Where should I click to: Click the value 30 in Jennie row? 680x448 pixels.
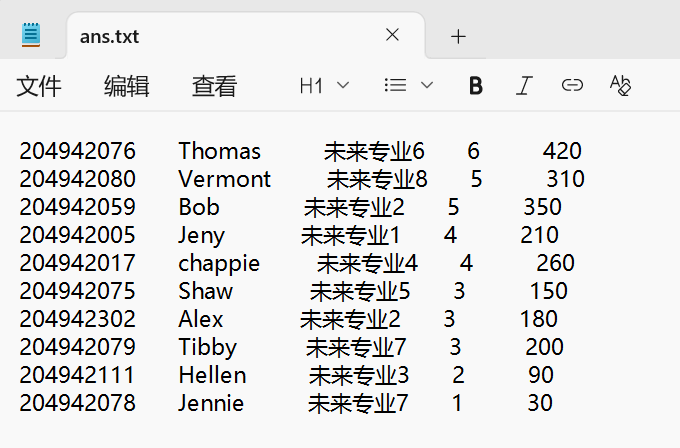tap(540, 402)
